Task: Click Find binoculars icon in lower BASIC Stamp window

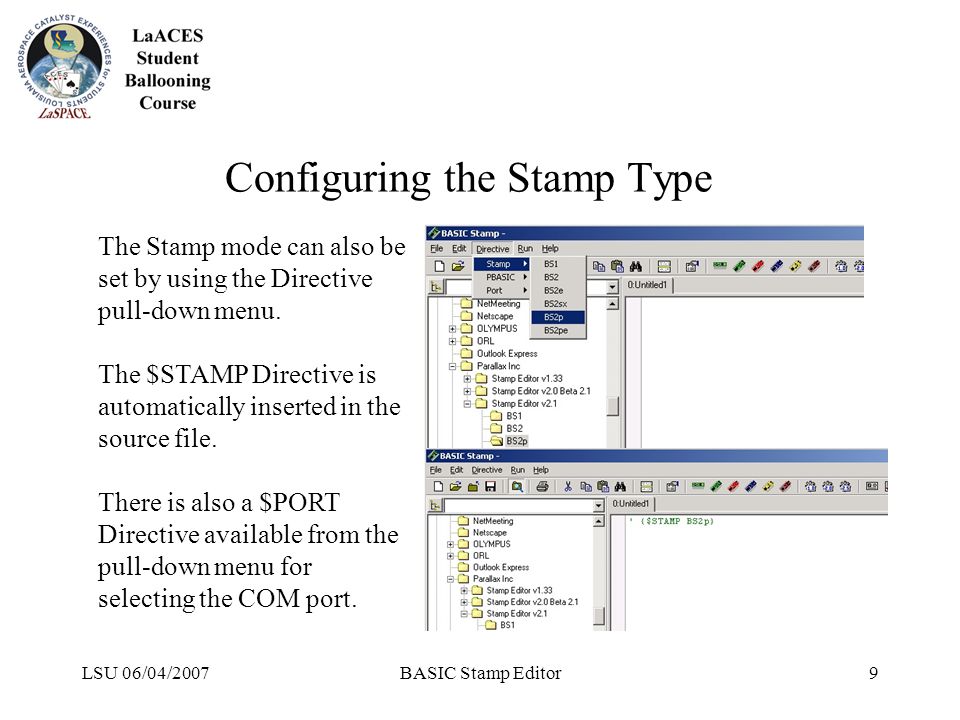Action: point(620,487)
